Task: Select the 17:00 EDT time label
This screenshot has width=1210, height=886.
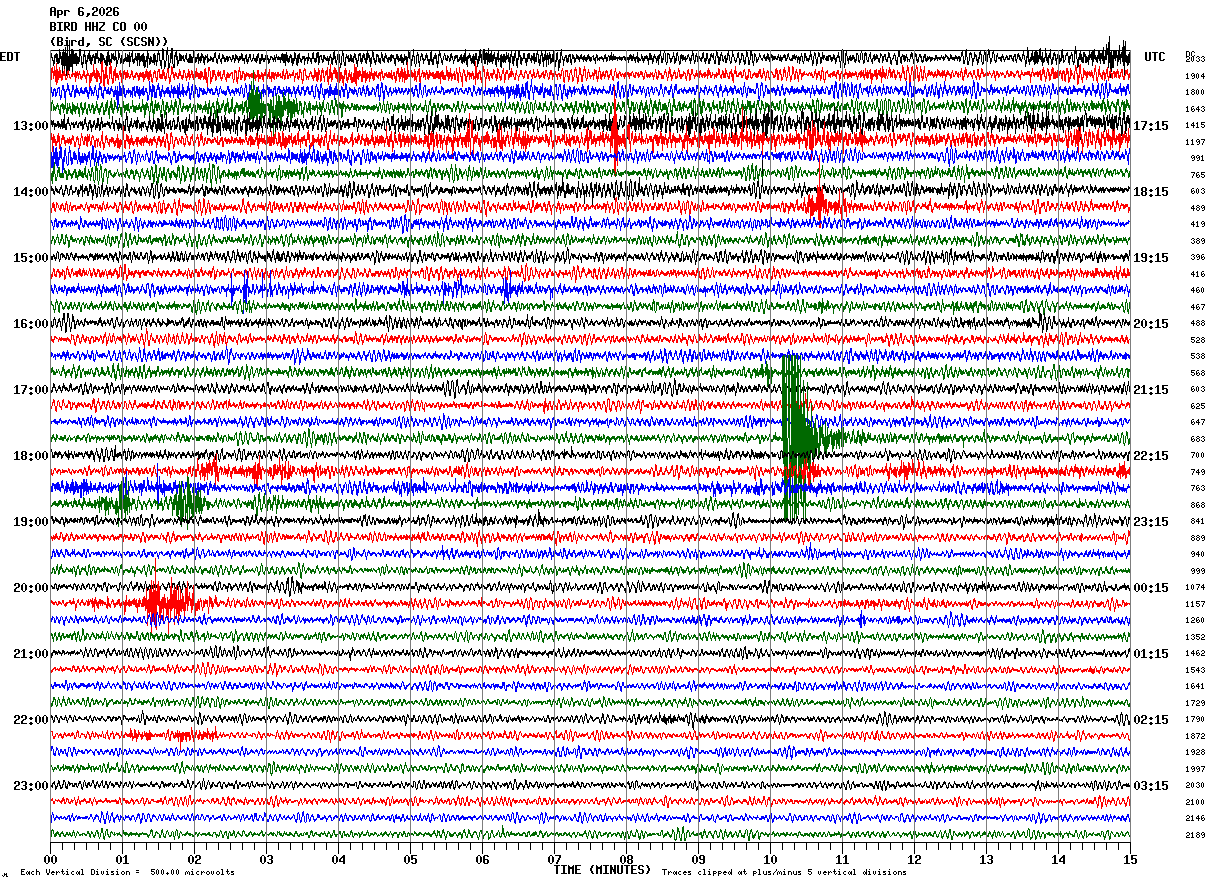Action: click(x=31, y=390)
